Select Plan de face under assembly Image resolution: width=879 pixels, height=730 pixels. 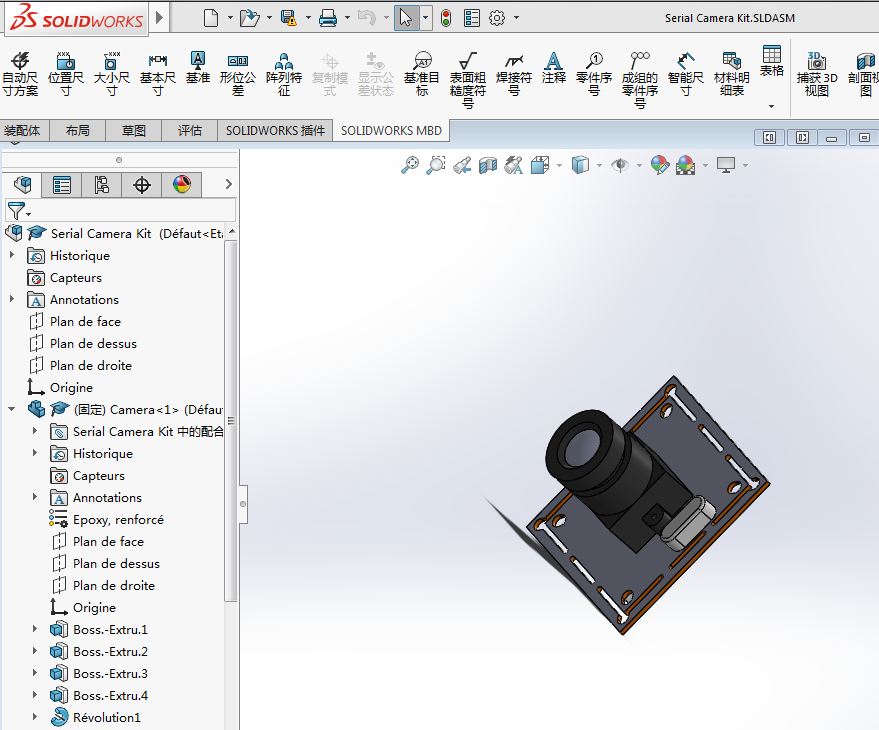tap(85, 321)
